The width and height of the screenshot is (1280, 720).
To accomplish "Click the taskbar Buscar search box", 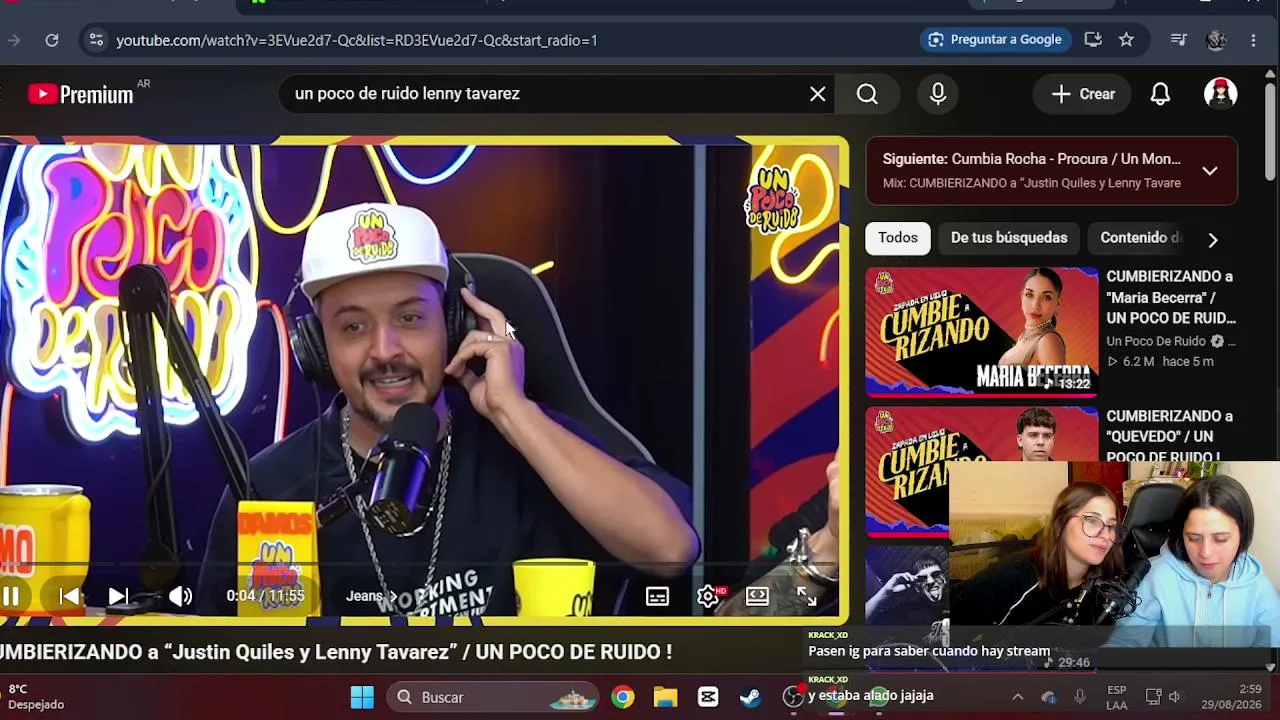I will click(493, 697).
